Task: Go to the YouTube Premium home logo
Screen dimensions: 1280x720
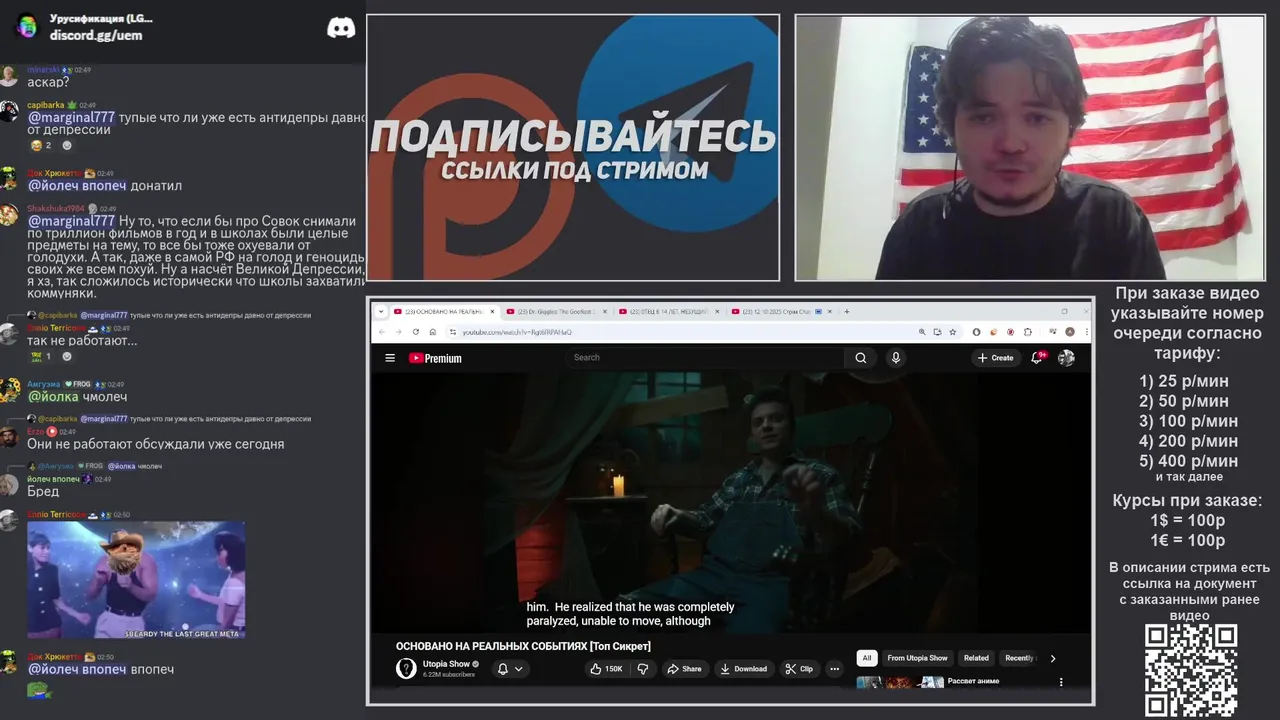Action: click(435, 358)
